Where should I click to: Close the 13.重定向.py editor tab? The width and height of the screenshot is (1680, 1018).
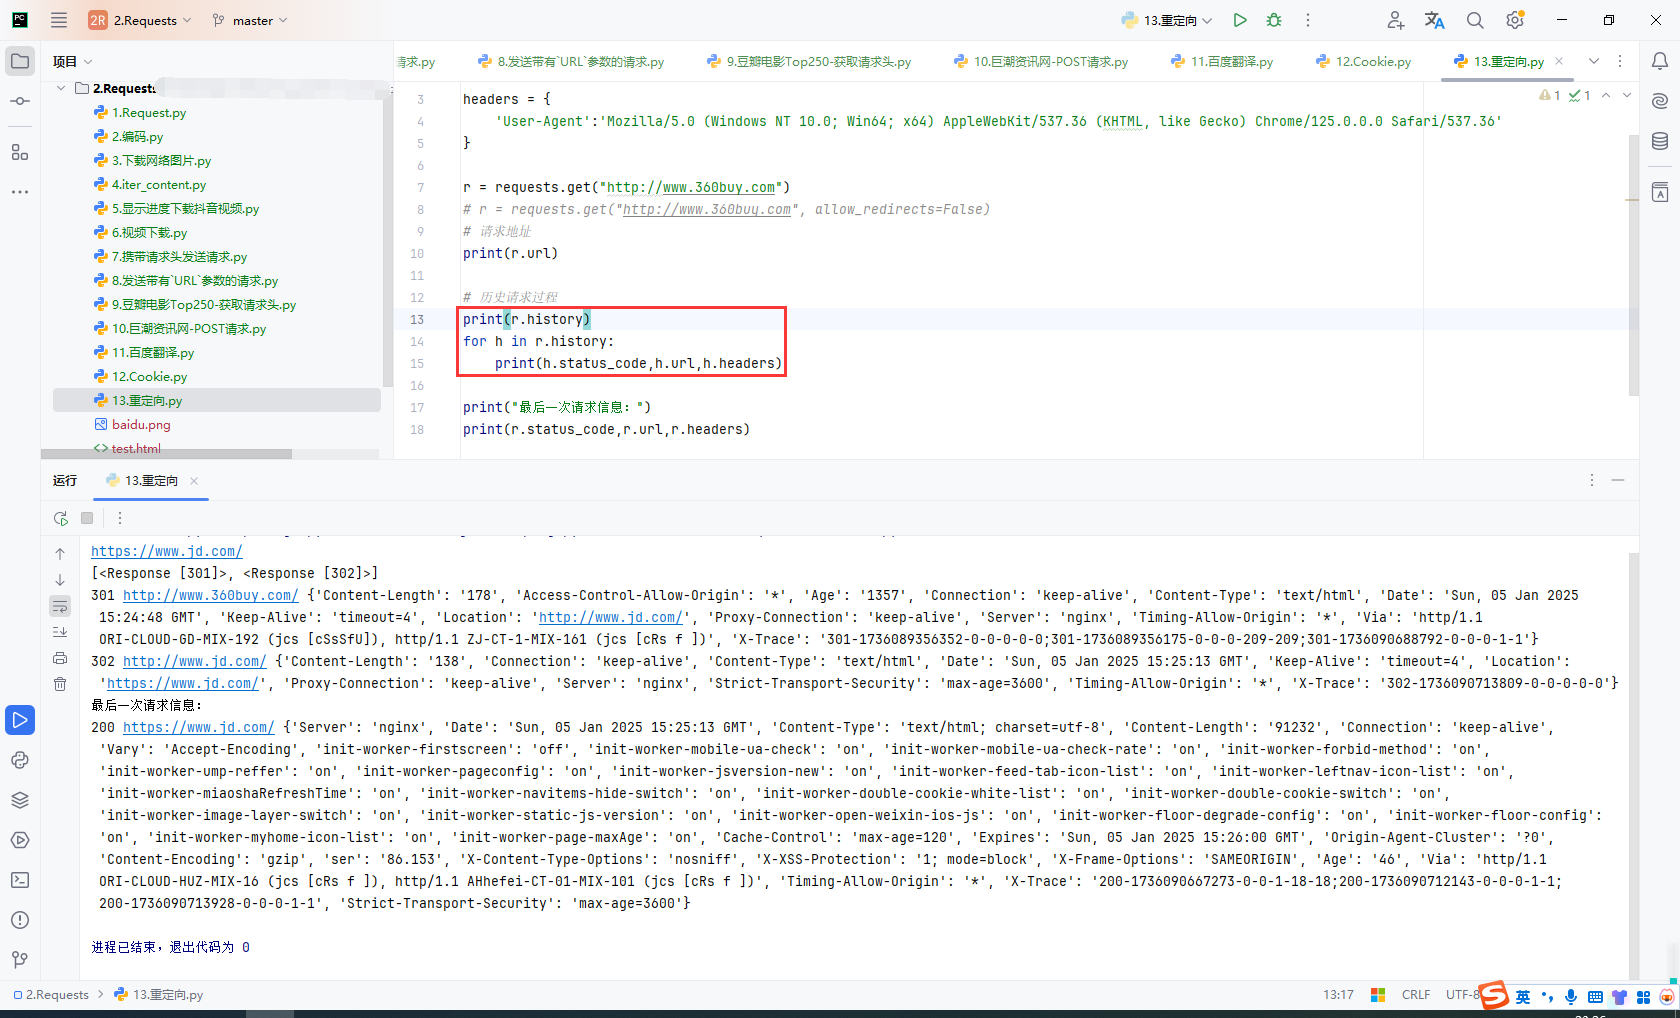point(1559,61)
